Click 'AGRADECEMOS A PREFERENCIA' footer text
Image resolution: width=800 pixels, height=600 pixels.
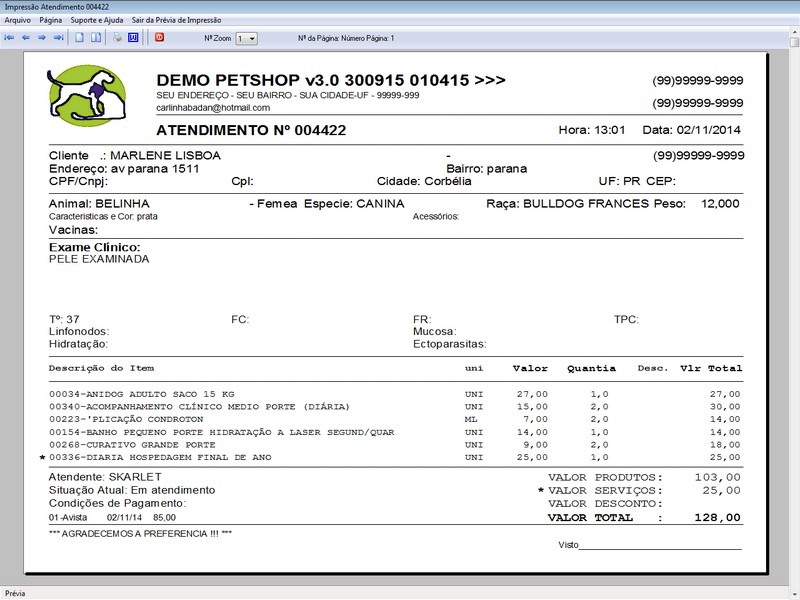click(140, 534)
